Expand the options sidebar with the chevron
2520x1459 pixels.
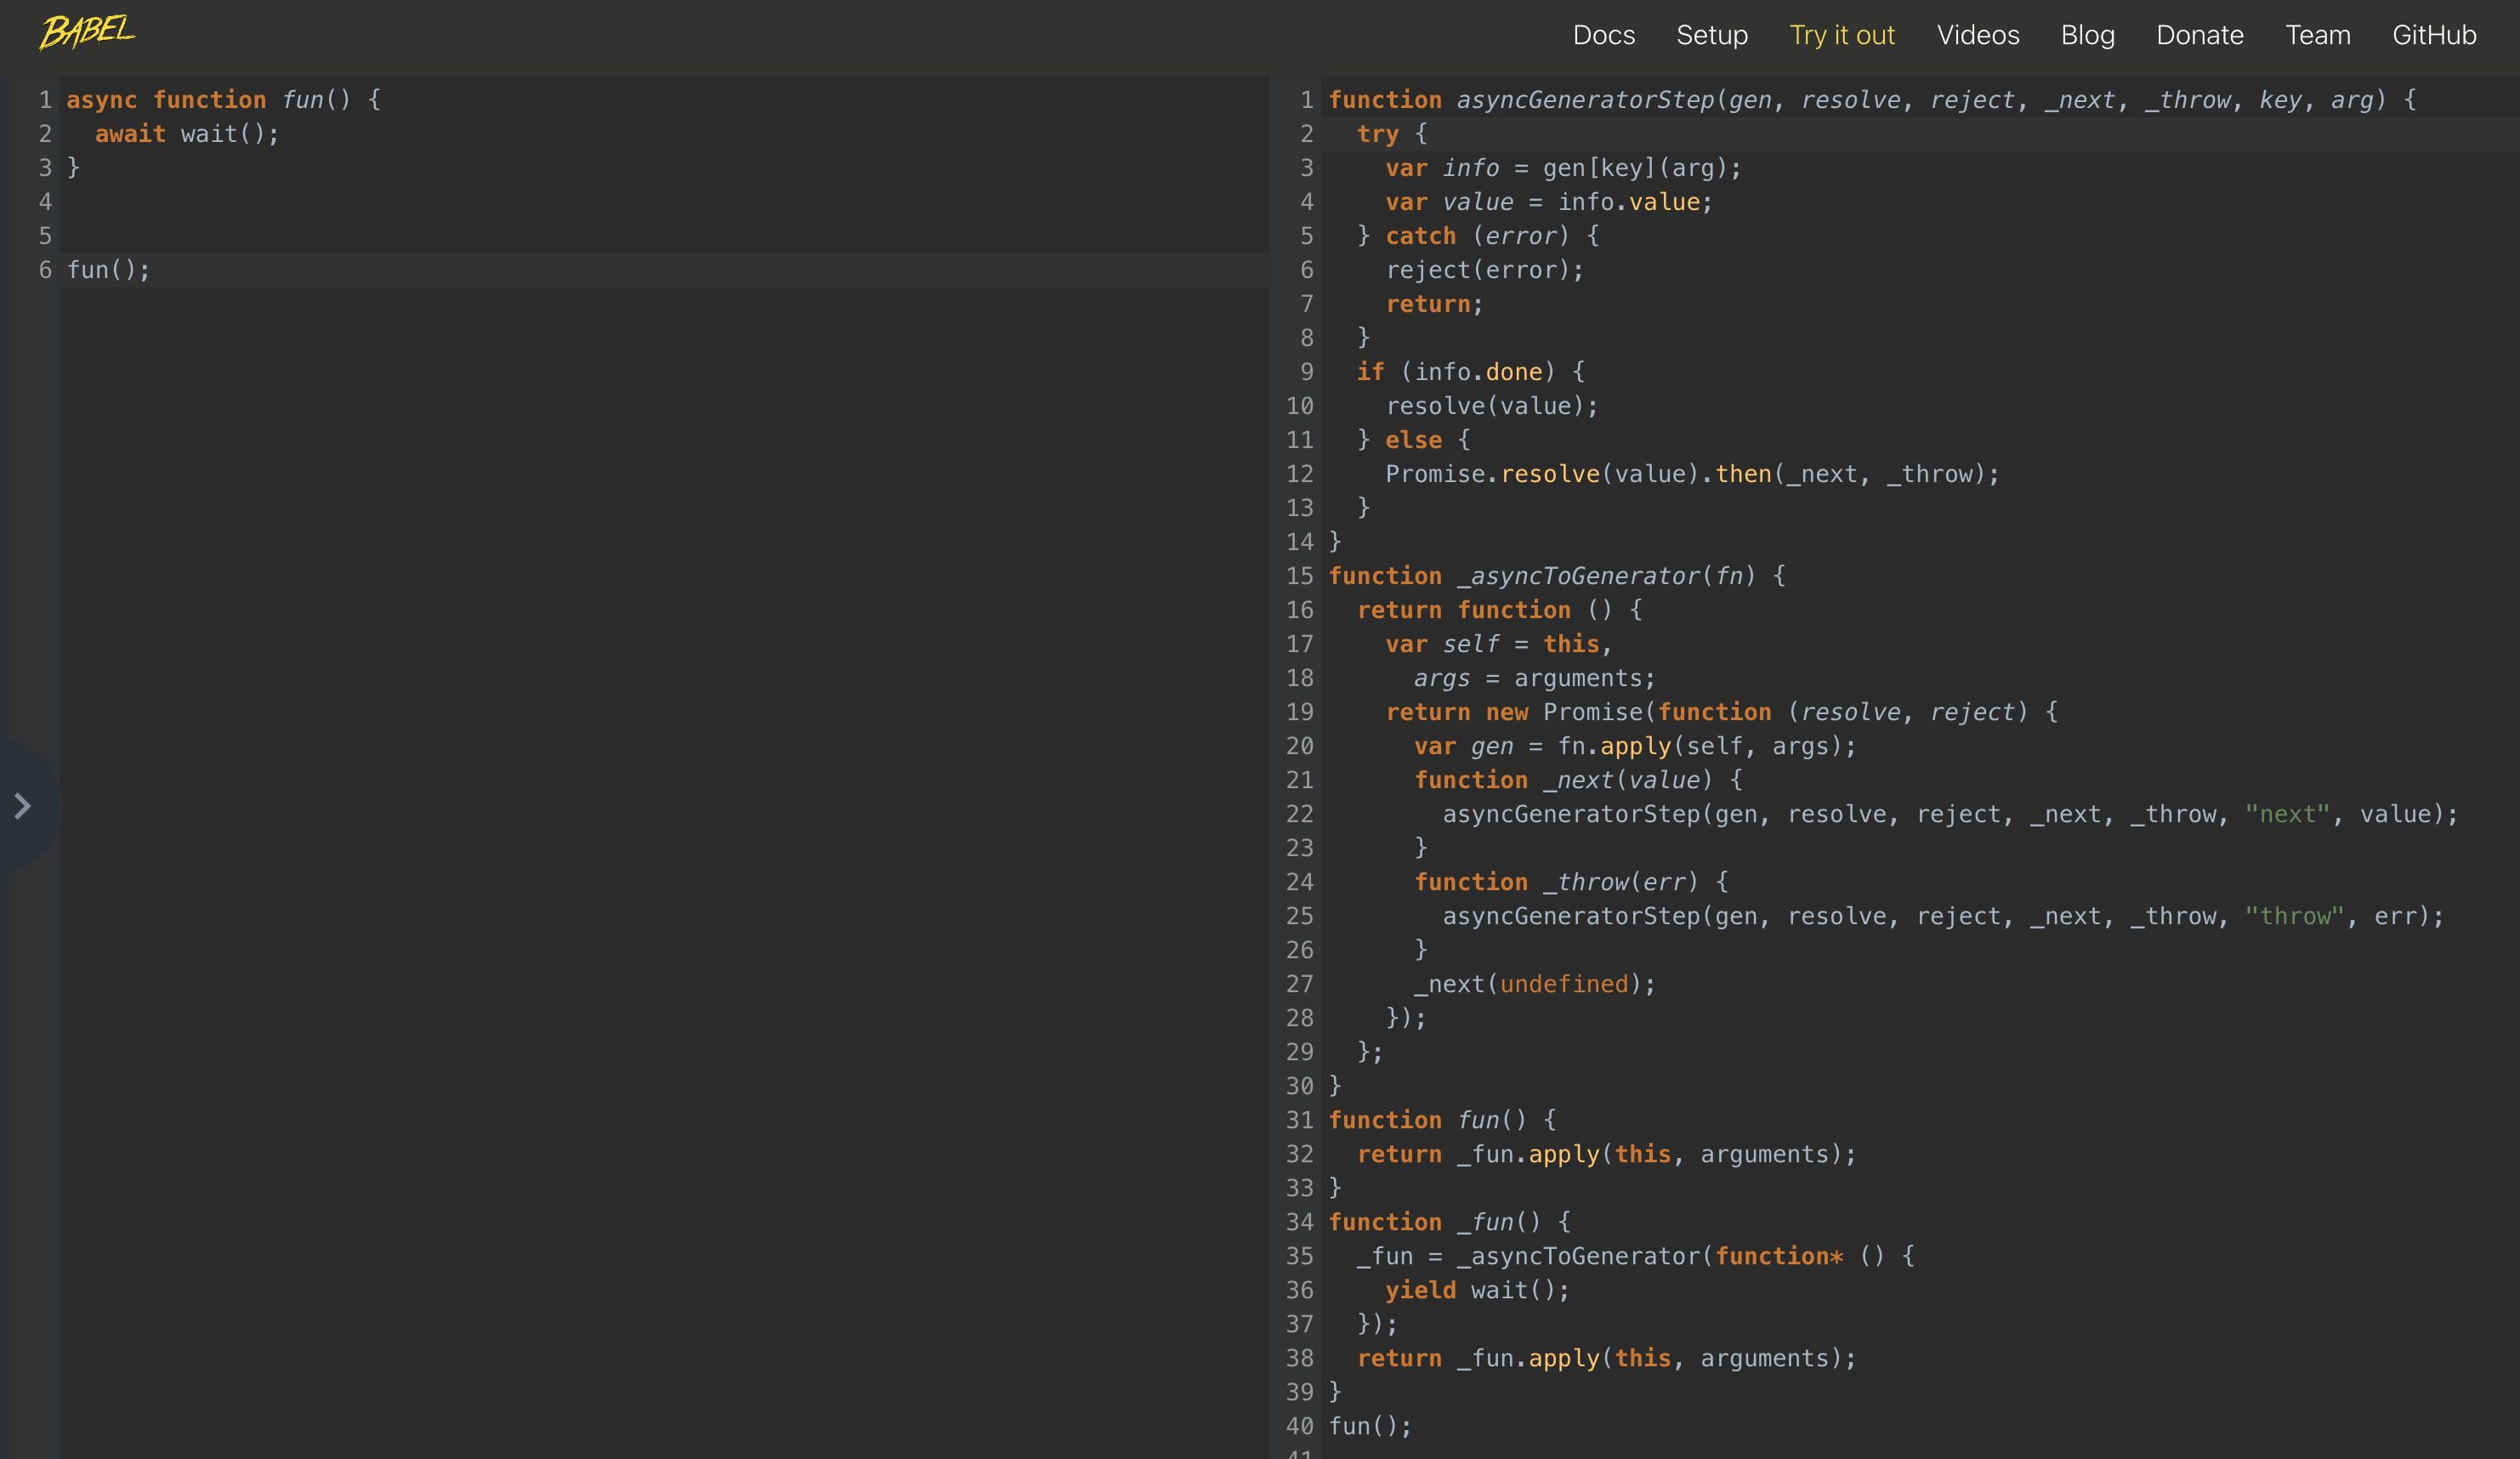22,805
